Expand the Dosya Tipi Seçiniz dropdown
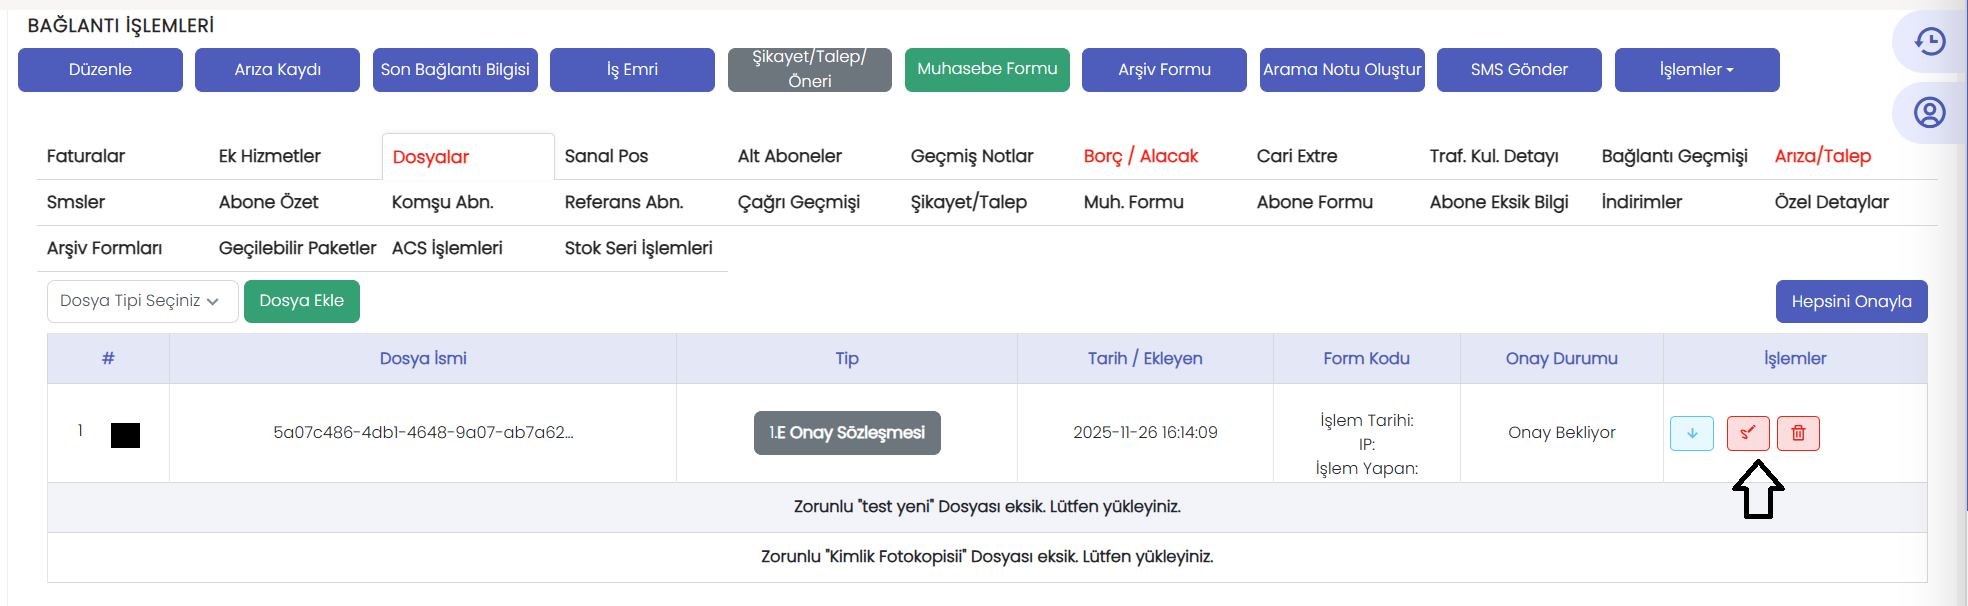 (x=142, y=301)
